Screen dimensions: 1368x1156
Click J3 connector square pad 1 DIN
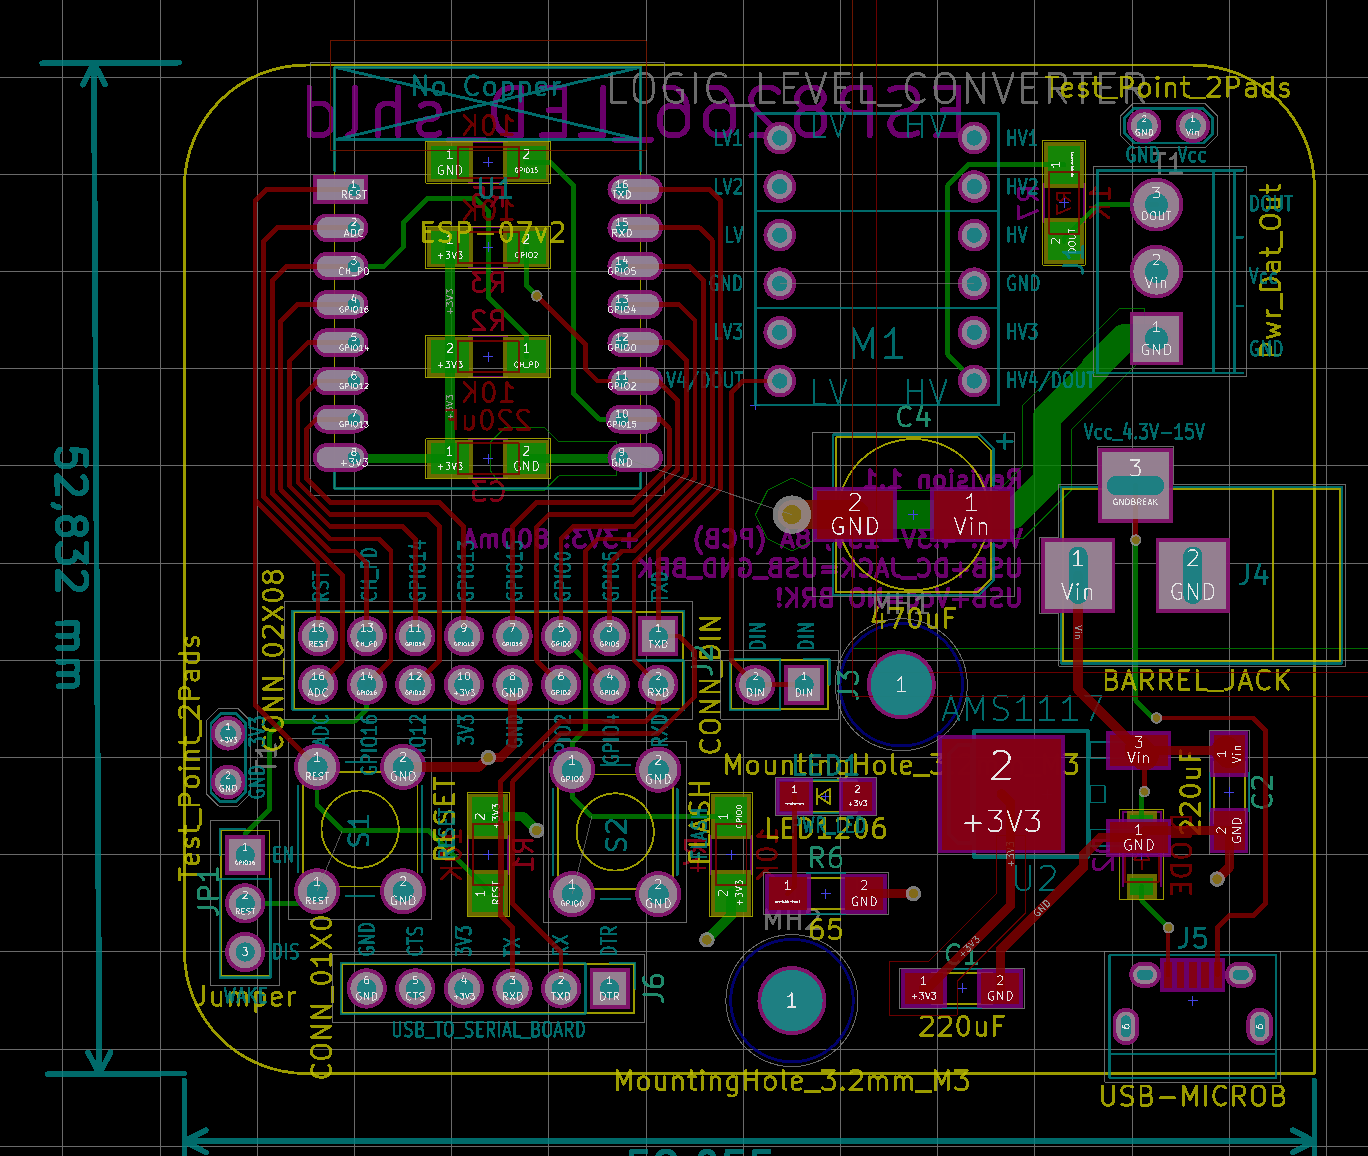pos(804,685)
